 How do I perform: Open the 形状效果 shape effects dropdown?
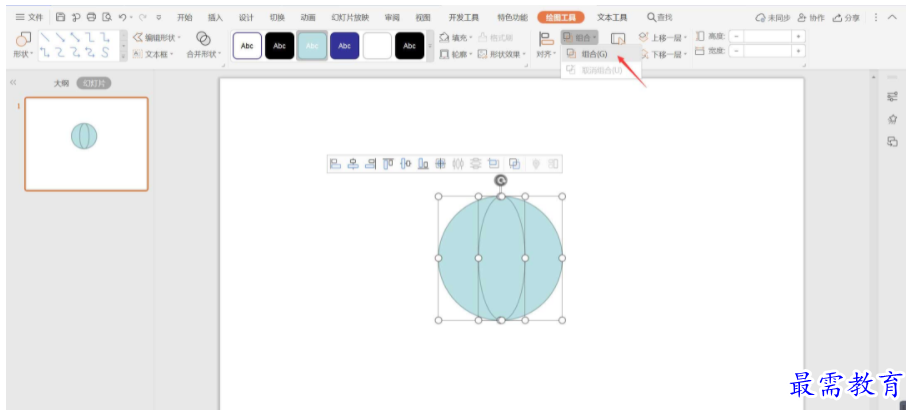pyautogui.click(x=502, y=54)
